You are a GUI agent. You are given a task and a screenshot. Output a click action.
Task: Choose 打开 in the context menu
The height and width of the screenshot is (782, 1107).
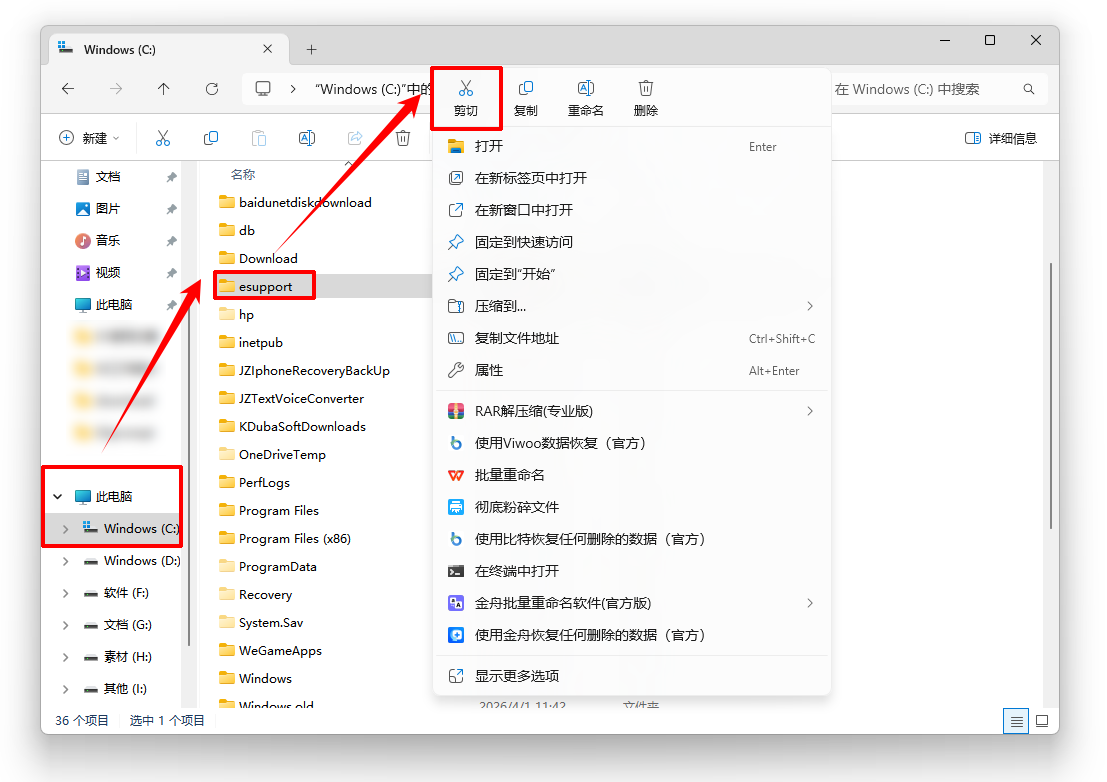coord(631,146)
